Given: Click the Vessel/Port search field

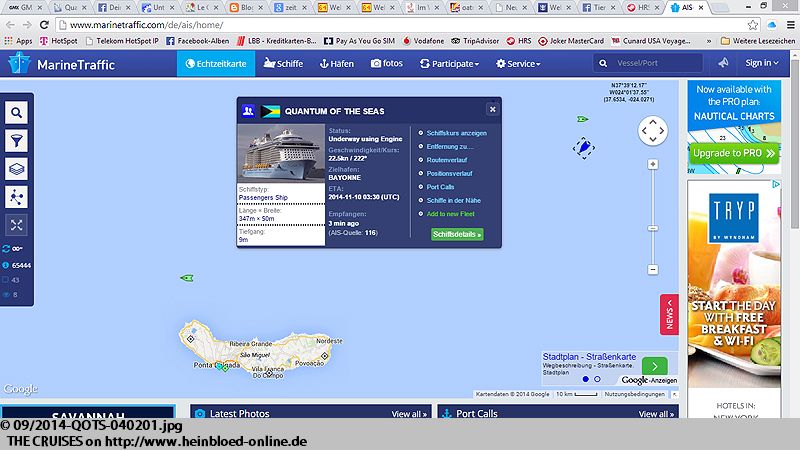Looking at the screenshot, I should coord(648,63).
